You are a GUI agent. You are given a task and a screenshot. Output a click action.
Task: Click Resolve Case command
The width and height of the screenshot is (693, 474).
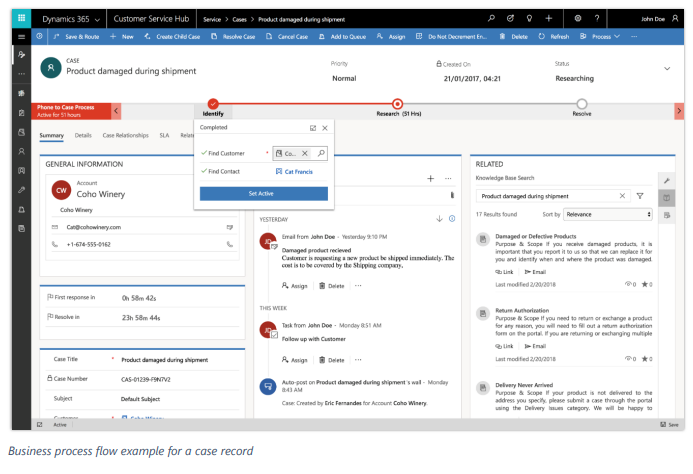233,37
